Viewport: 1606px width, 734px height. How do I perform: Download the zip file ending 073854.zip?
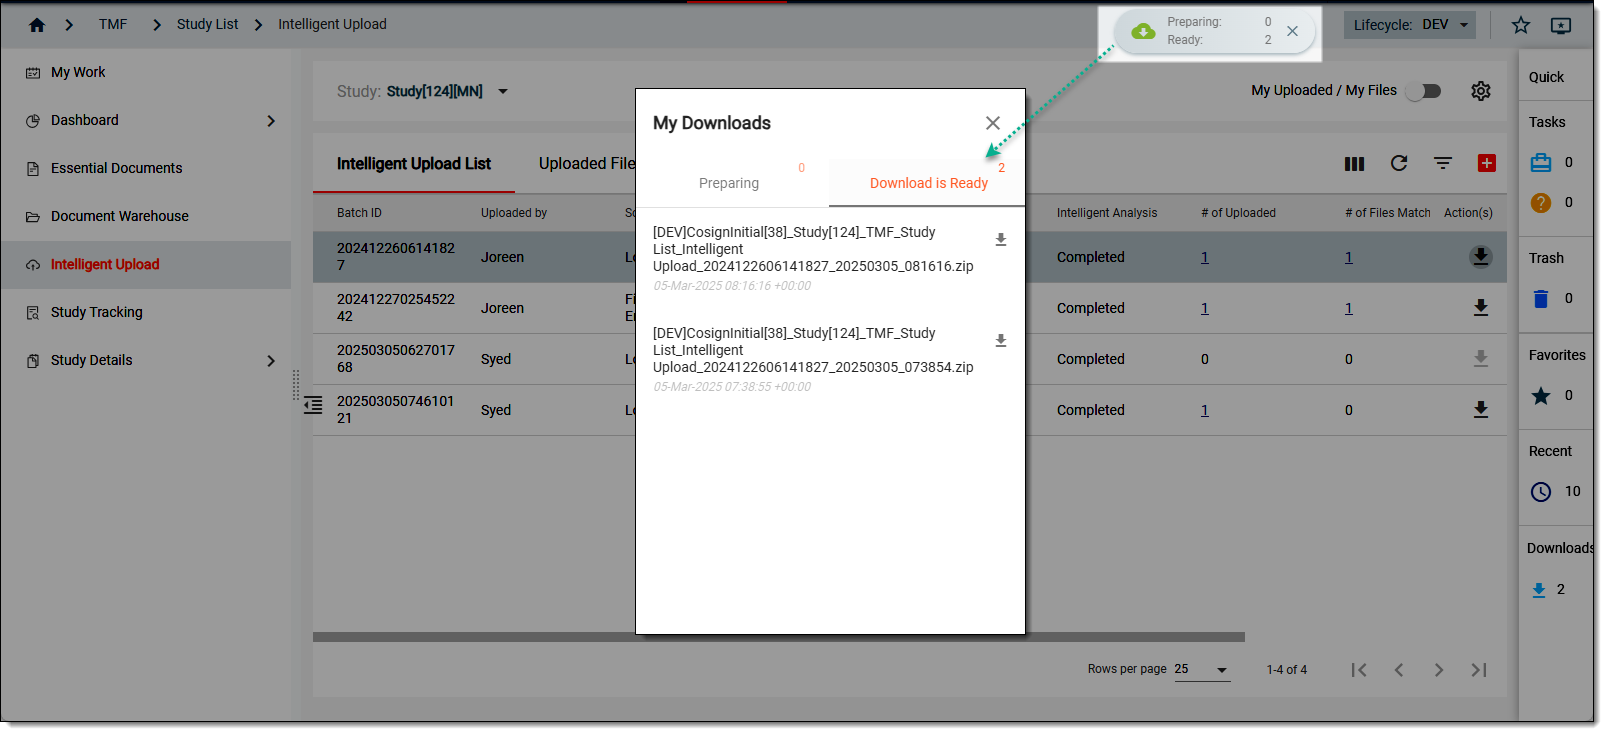tap(1001, 341)
